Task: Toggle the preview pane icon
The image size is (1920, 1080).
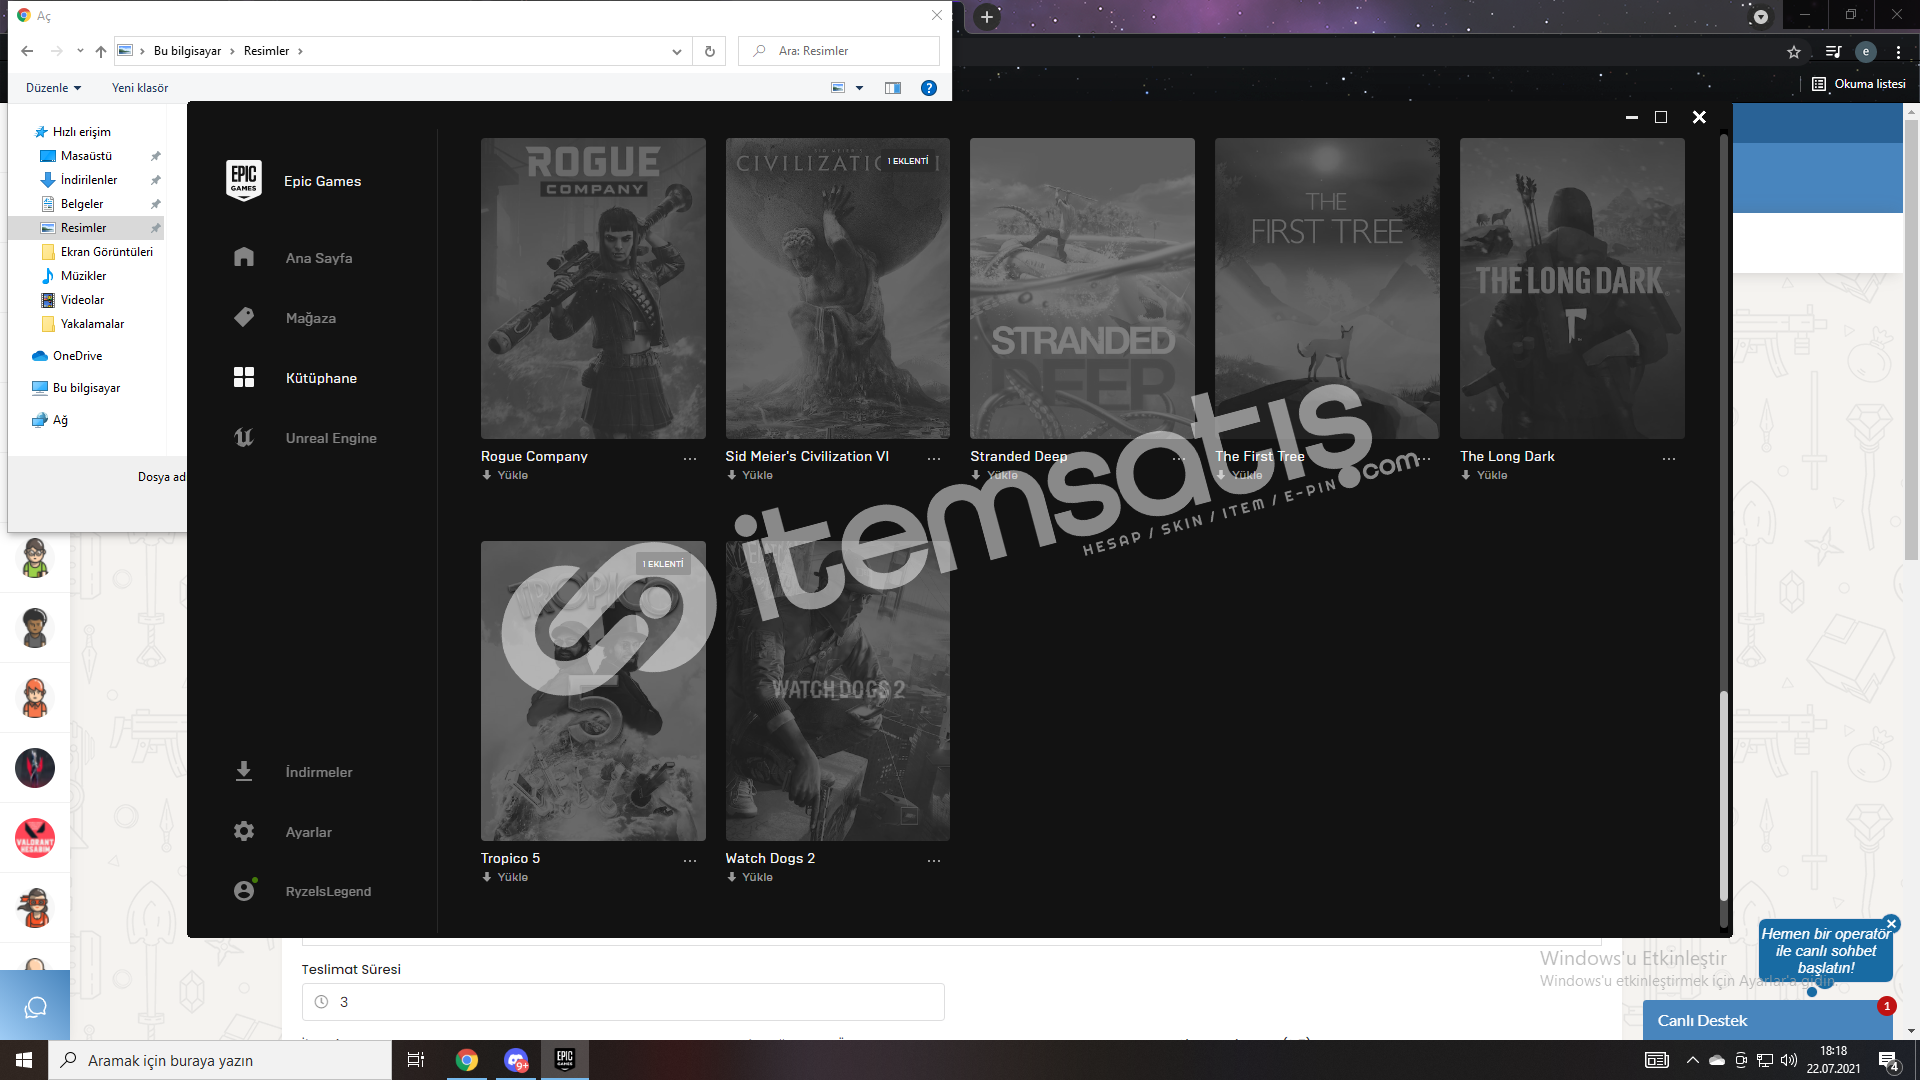Action: pyautogui.click(x=893, y=88)
